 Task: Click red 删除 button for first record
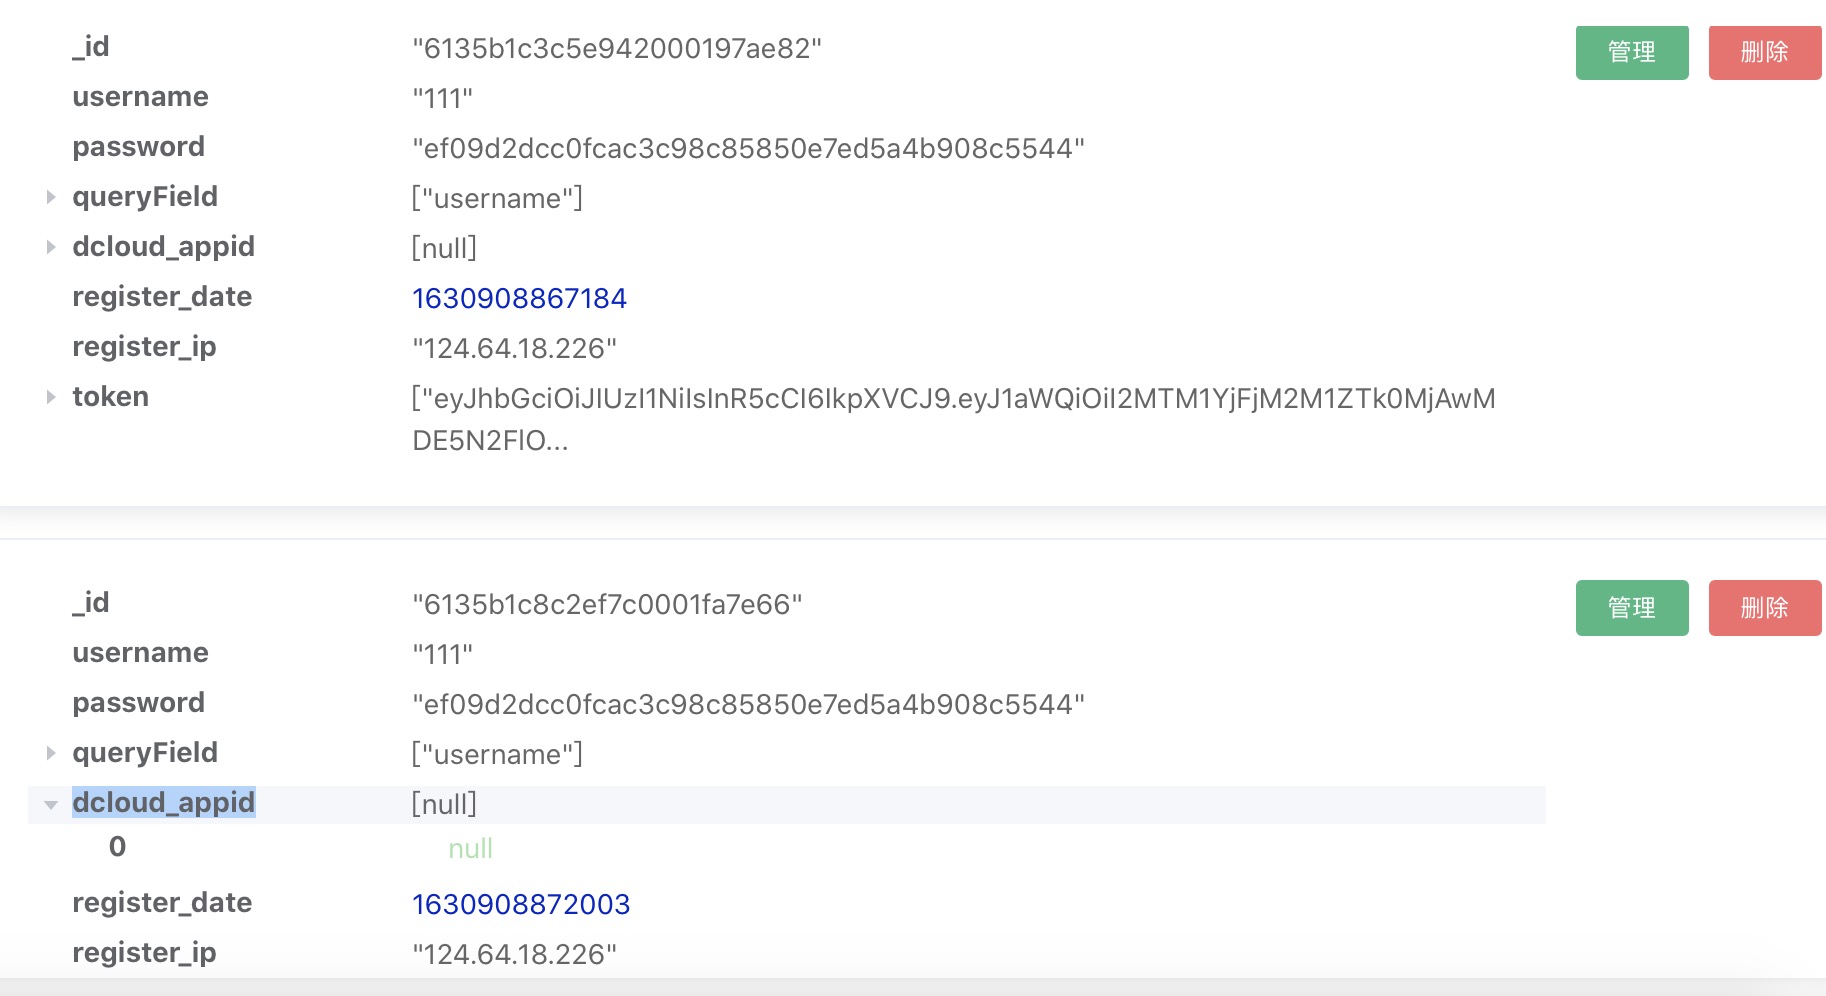coord(1764,52)
